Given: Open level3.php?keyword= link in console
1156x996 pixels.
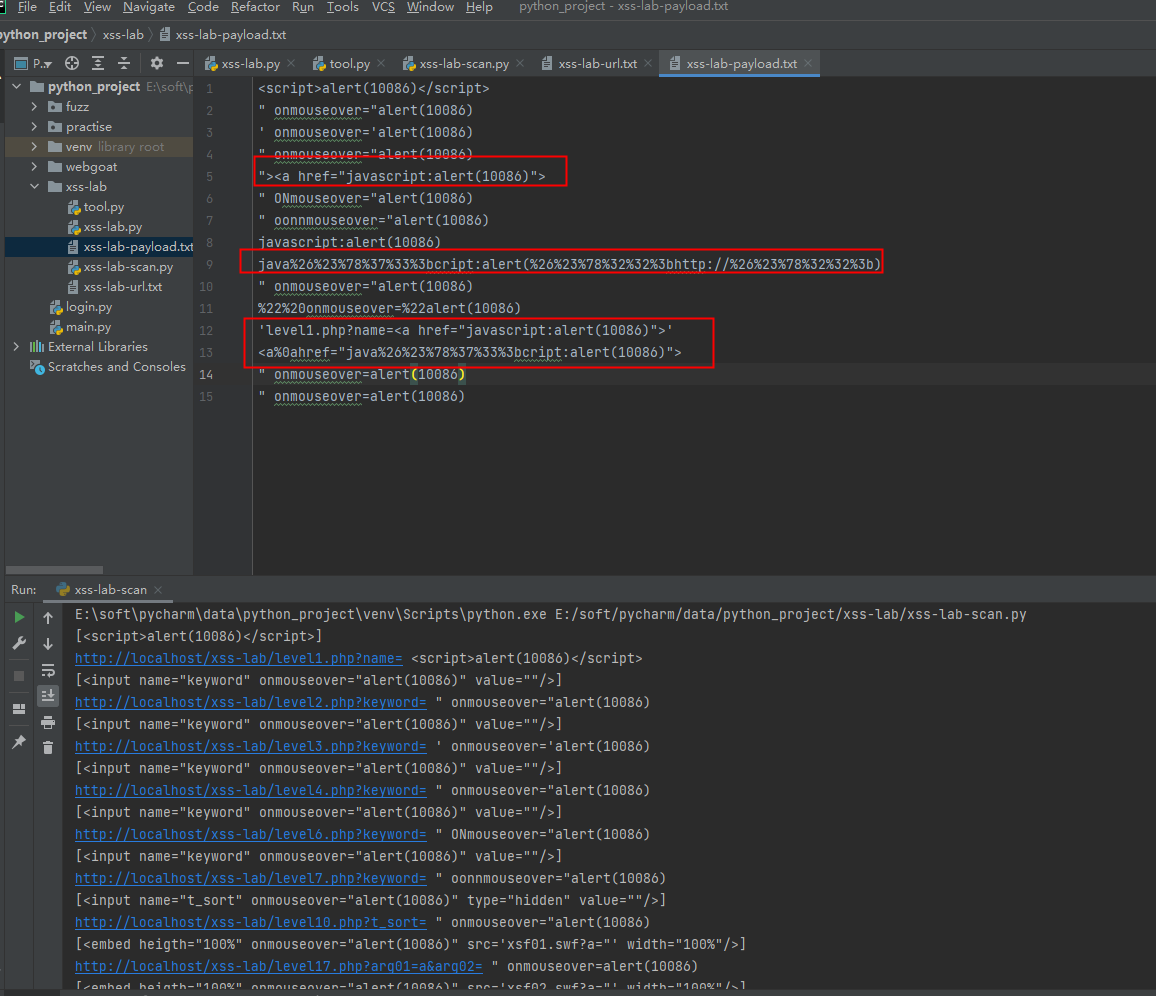Looking at the screenshot, I should pyautogui.click(x=251, y=746).
